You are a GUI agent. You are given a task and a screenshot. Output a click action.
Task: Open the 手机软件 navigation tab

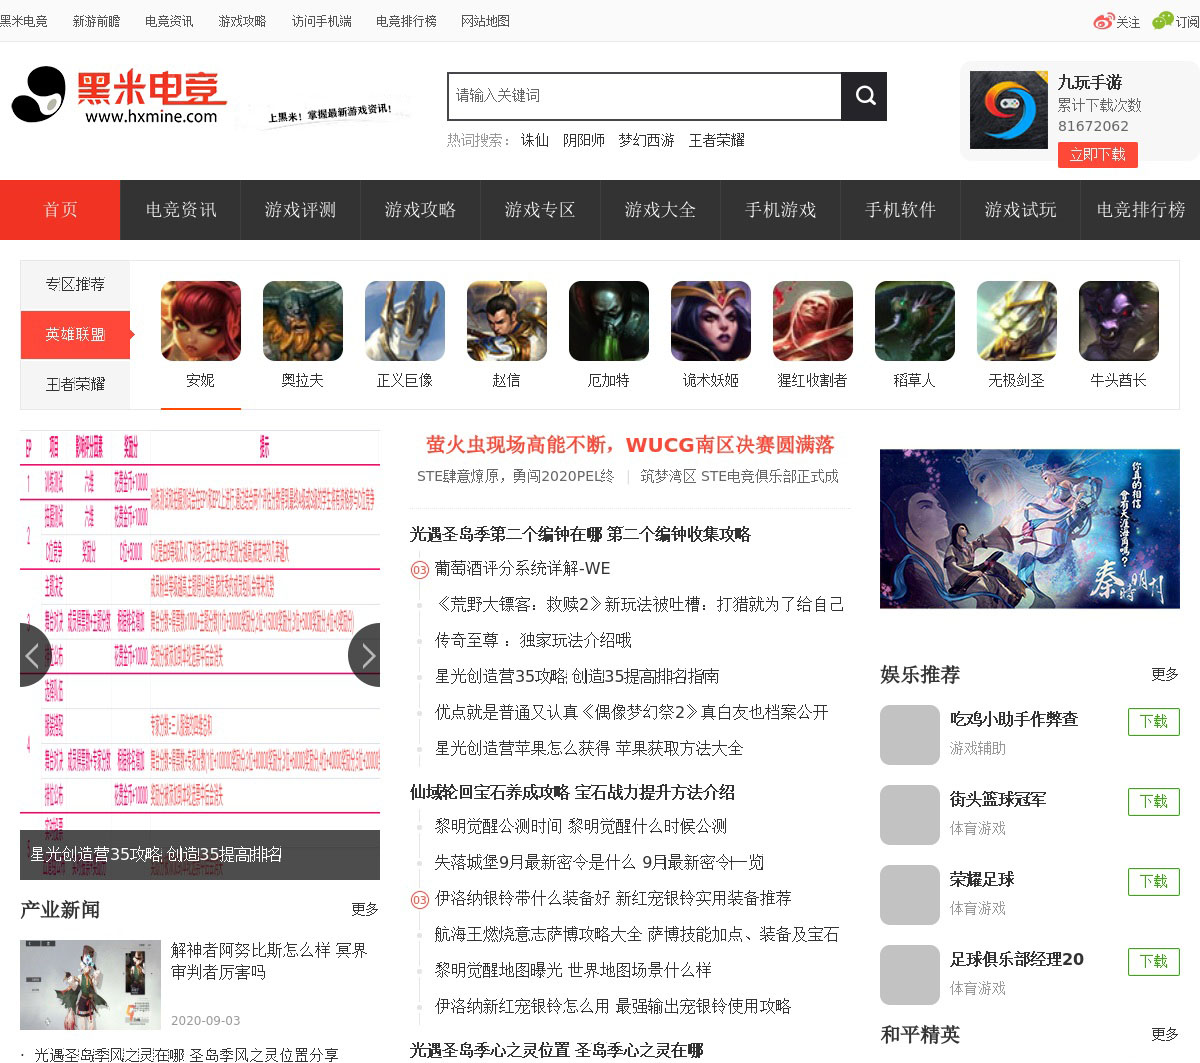click(x=900, y=210)
